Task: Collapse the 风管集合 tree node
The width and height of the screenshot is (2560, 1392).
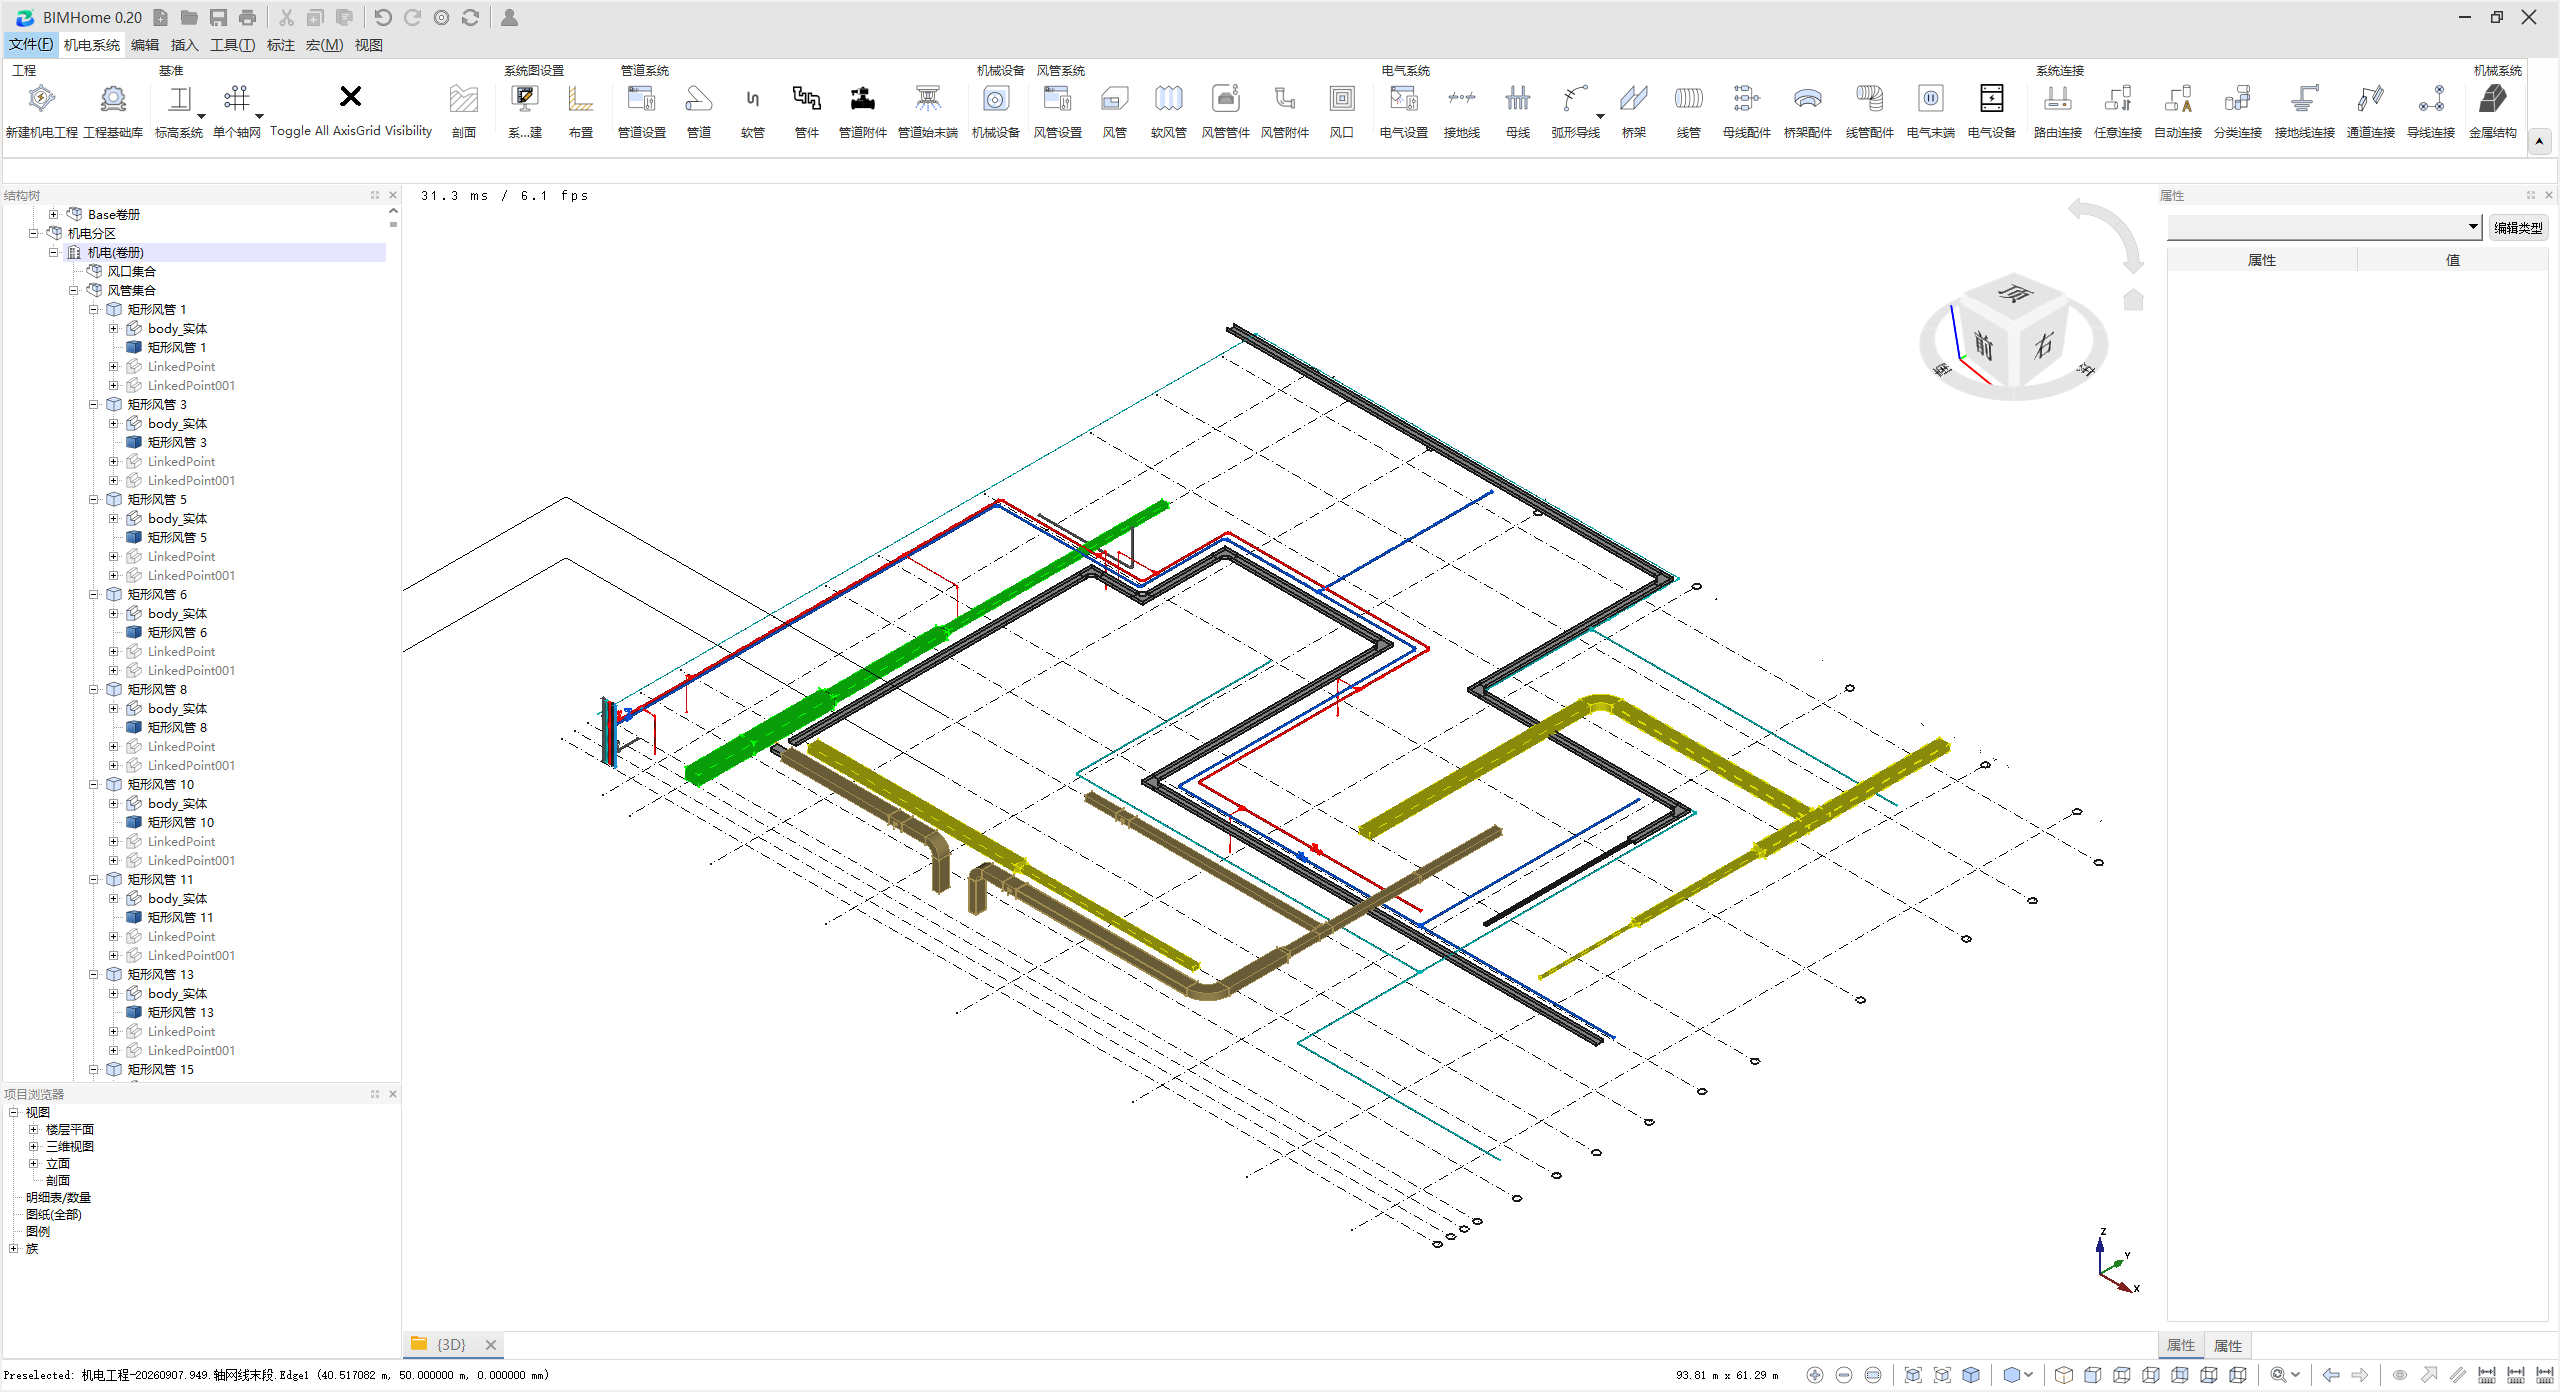Action: [74, 291]
